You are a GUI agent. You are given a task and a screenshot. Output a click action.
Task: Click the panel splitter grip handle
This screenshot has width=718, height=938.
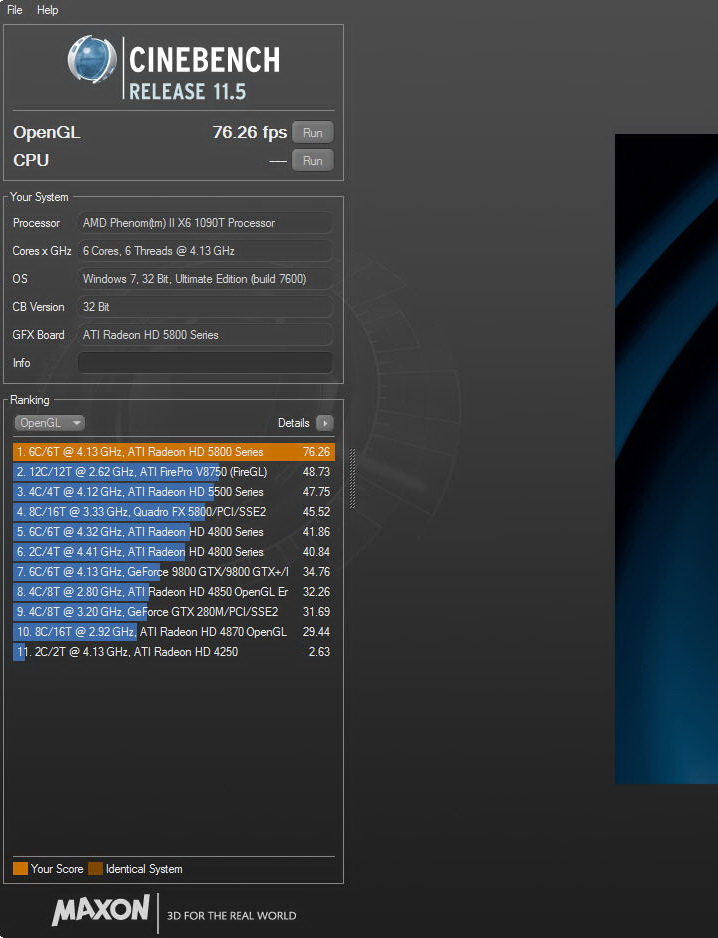[352, 479]
